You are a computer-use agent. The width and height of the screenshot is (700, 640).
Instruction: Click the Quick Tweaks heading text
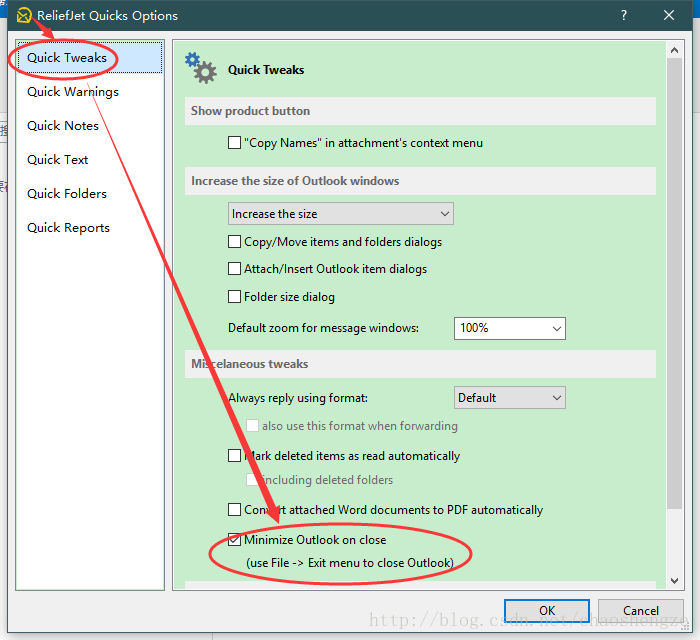click(266, 70)
